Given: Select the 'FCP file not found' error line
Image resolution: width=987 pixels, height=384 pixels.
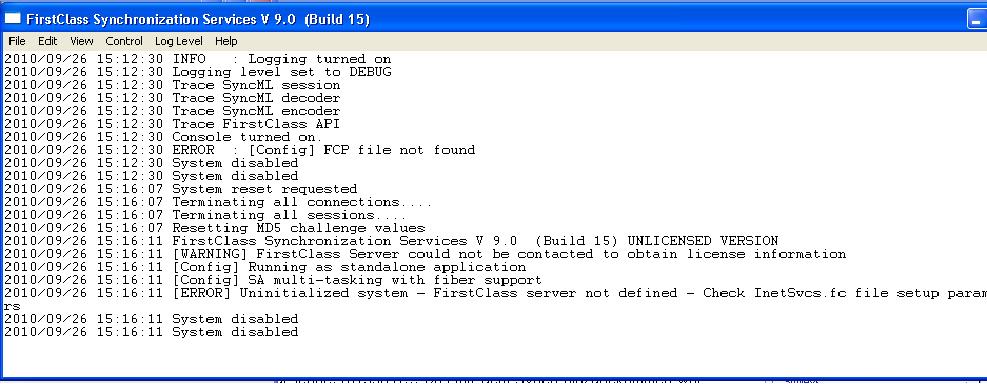Looking at the screenshot, I should 239,150.
